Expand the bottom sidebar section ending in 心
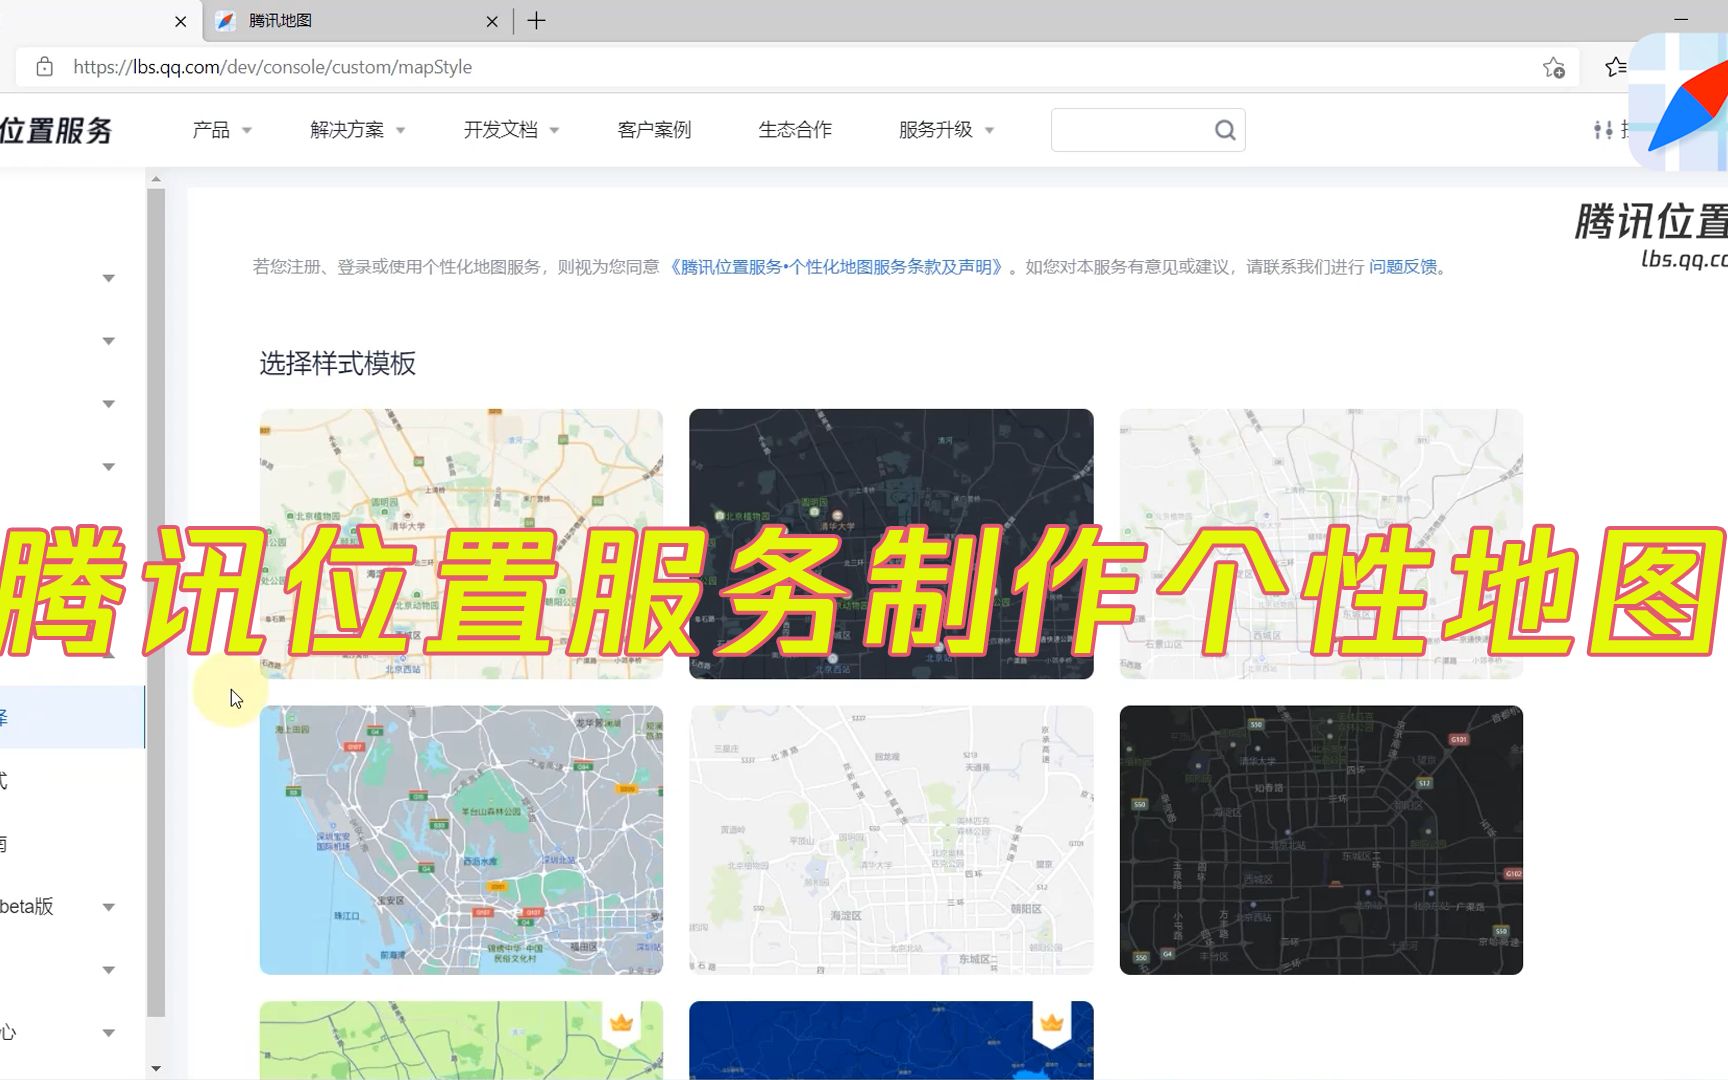 tap(109, 1033)
